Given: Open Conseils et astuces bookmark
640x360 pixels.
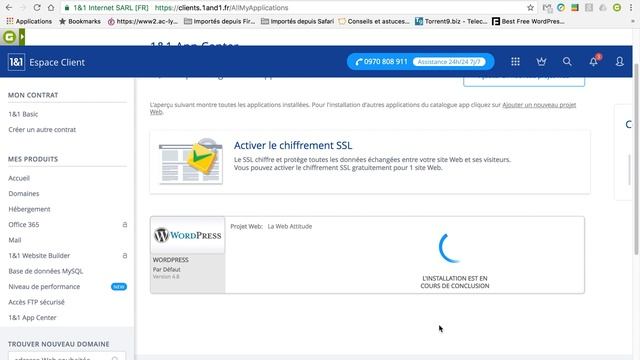Looking at the screenshot, I should [374, 21].
